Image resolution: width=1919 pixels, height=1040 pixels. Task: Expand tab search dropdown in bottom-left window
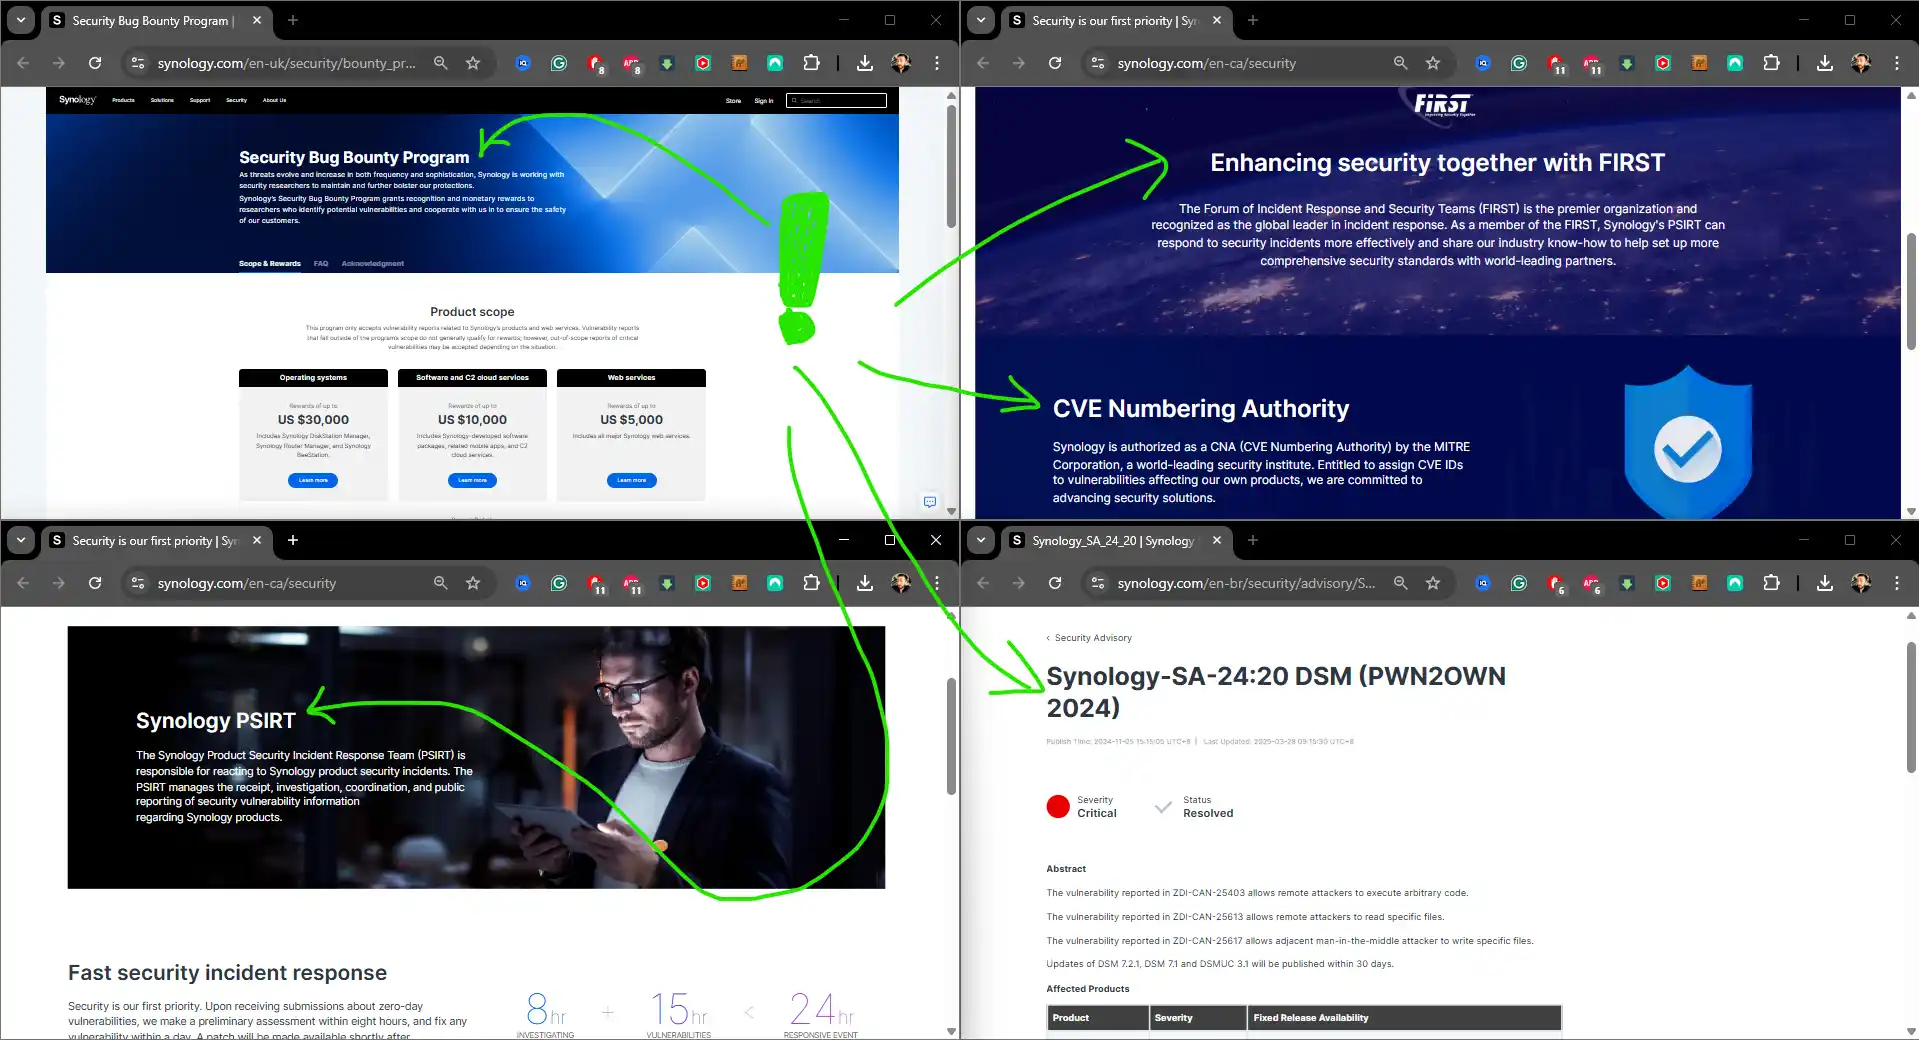(21, 540)
